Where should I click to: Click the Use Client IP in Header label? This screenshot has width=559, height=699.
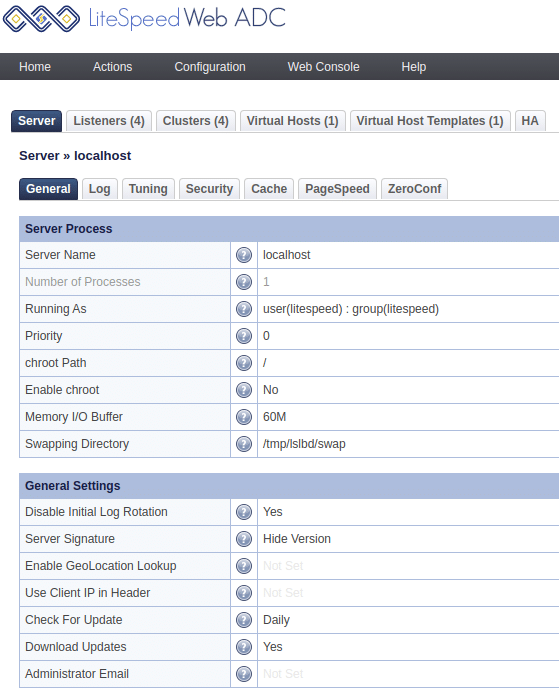[88, 593]
